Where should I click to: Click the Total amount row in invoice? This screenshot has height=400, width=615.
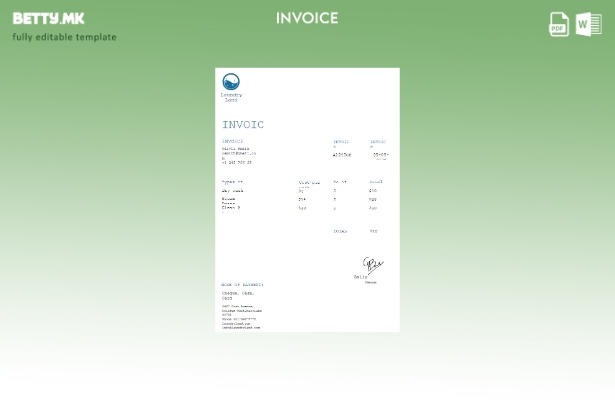(355, 231)
